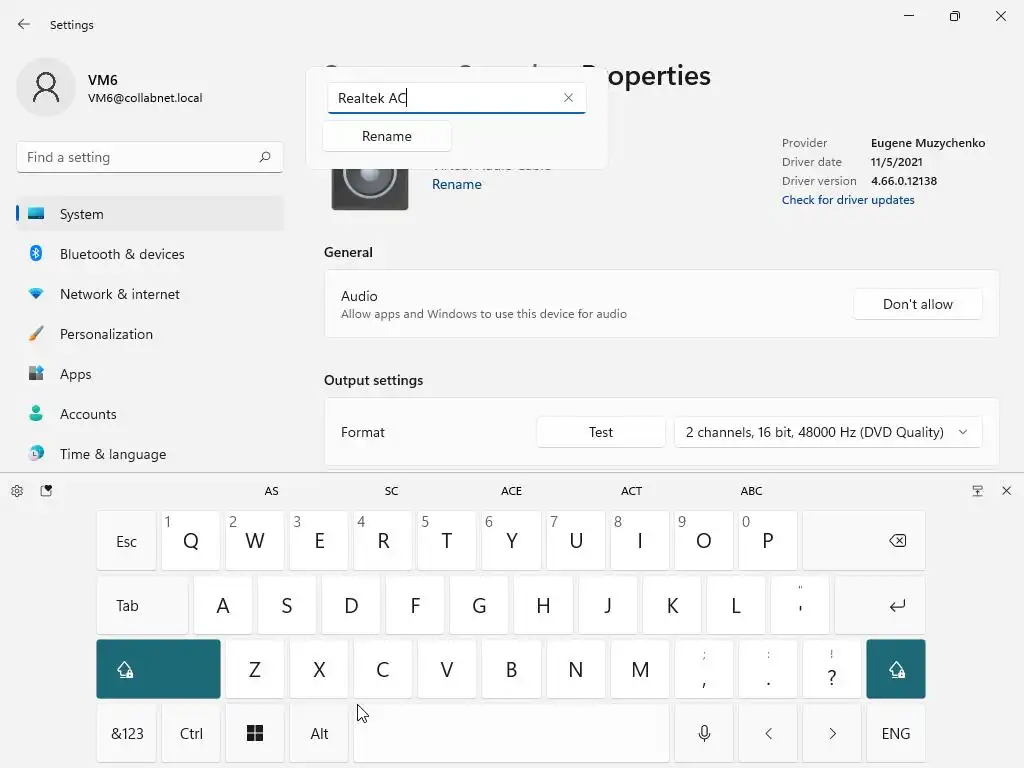Tap the C key
Viewport: 1024px width, 768px height.
(383, 669)
